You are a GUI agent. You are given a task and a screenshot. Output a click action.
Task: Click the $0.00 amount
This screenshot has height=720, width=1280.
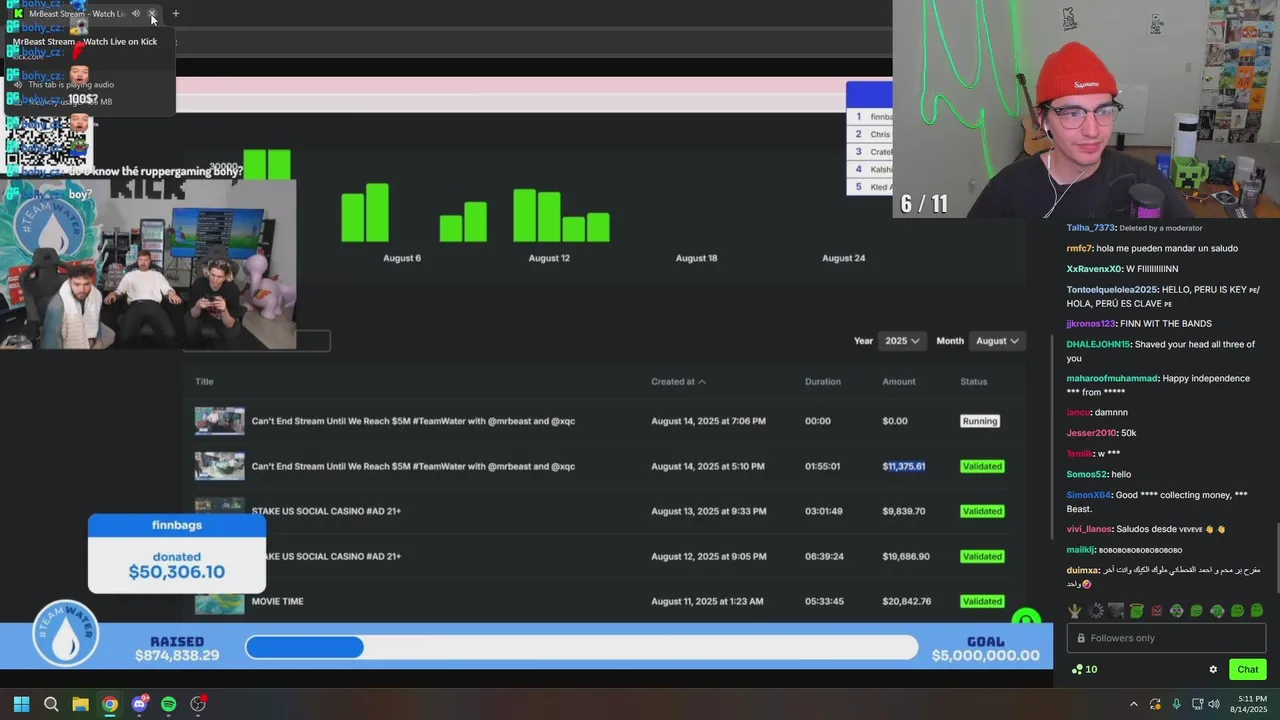[895, 421]
